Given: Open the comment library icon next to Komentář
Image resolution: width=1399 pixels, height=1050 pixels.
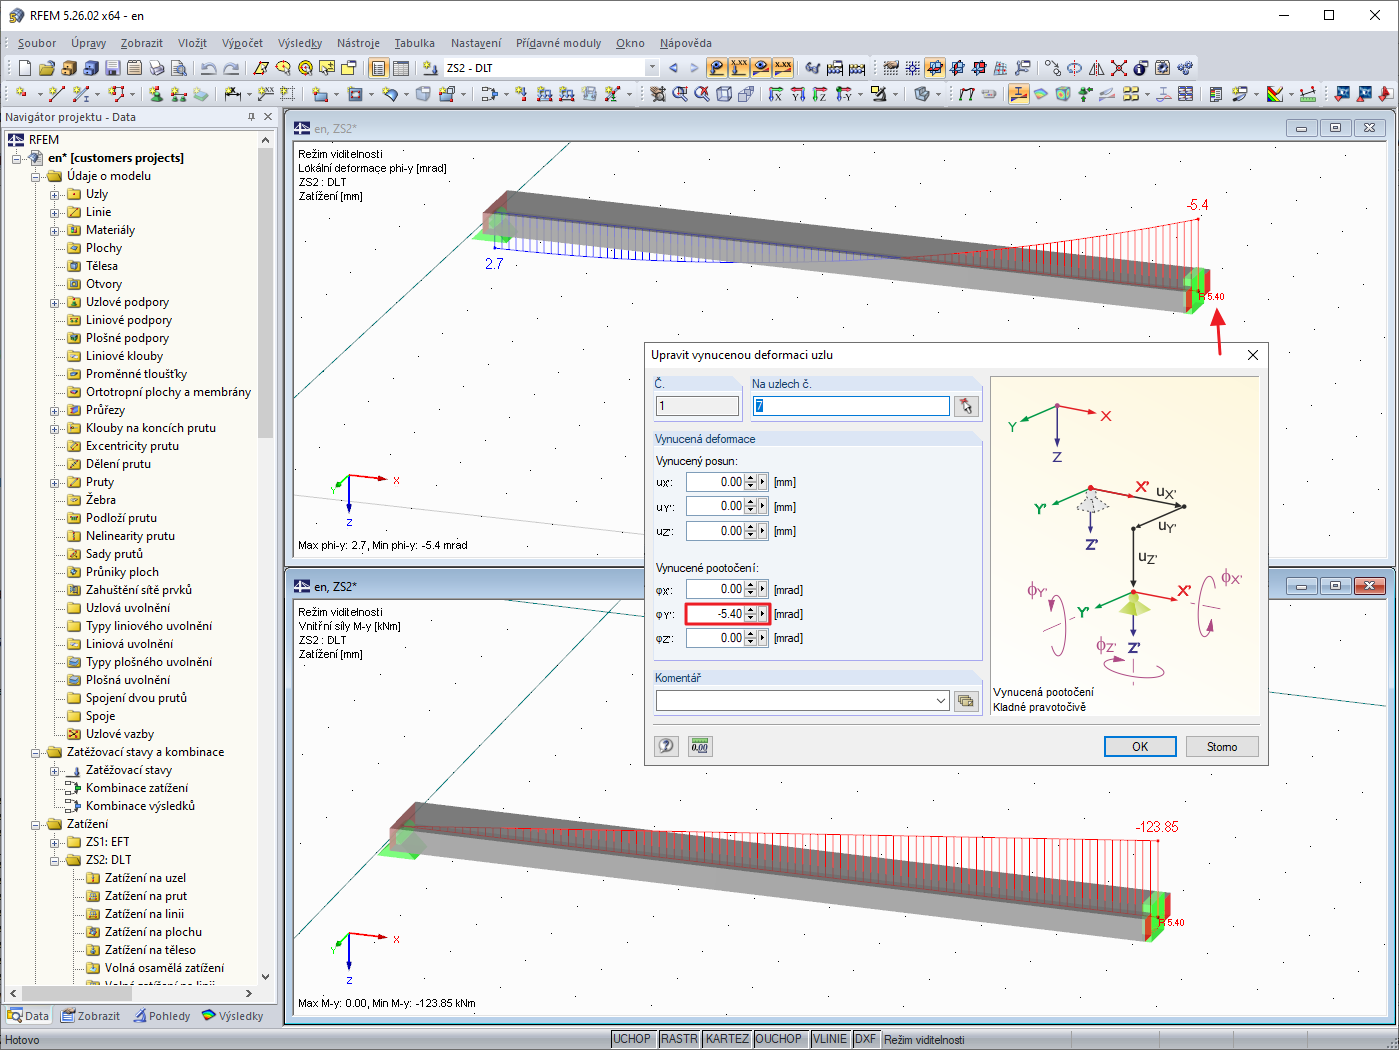Looking at the screenshot, I should pyautogui.click(x=965, y=701).
